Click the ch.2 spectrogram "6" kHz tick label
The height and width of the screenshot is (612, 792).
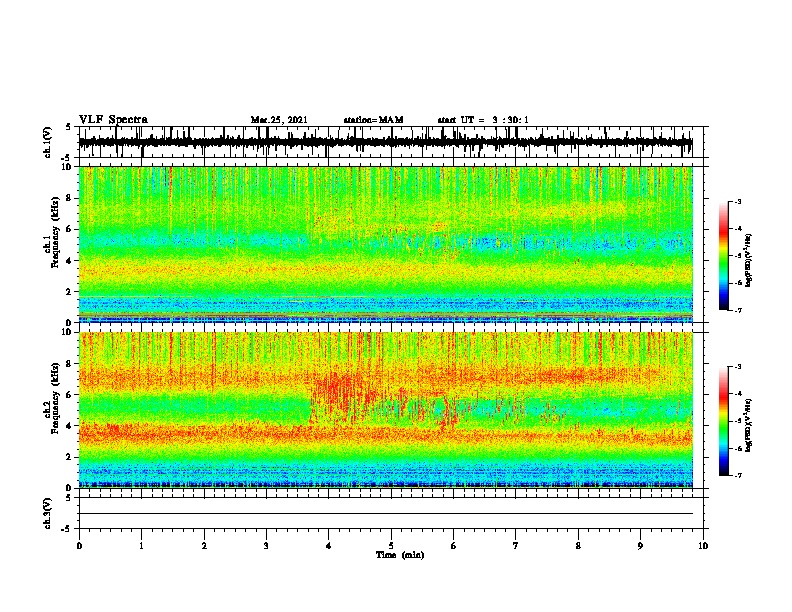(71, 394)
